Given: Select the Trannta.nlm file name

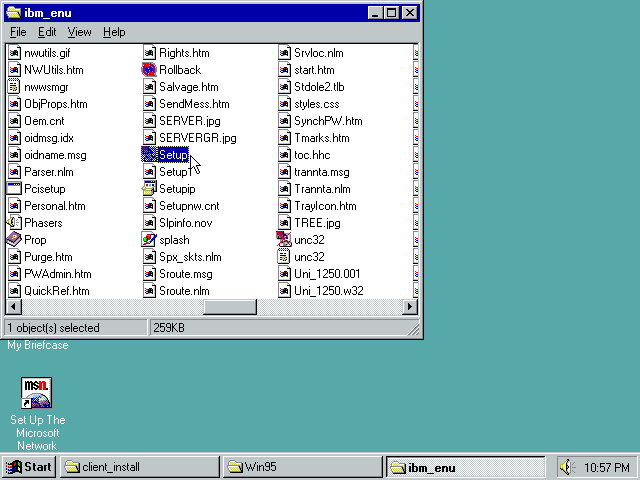Looking at the screenshot, I should pos(322,189).
